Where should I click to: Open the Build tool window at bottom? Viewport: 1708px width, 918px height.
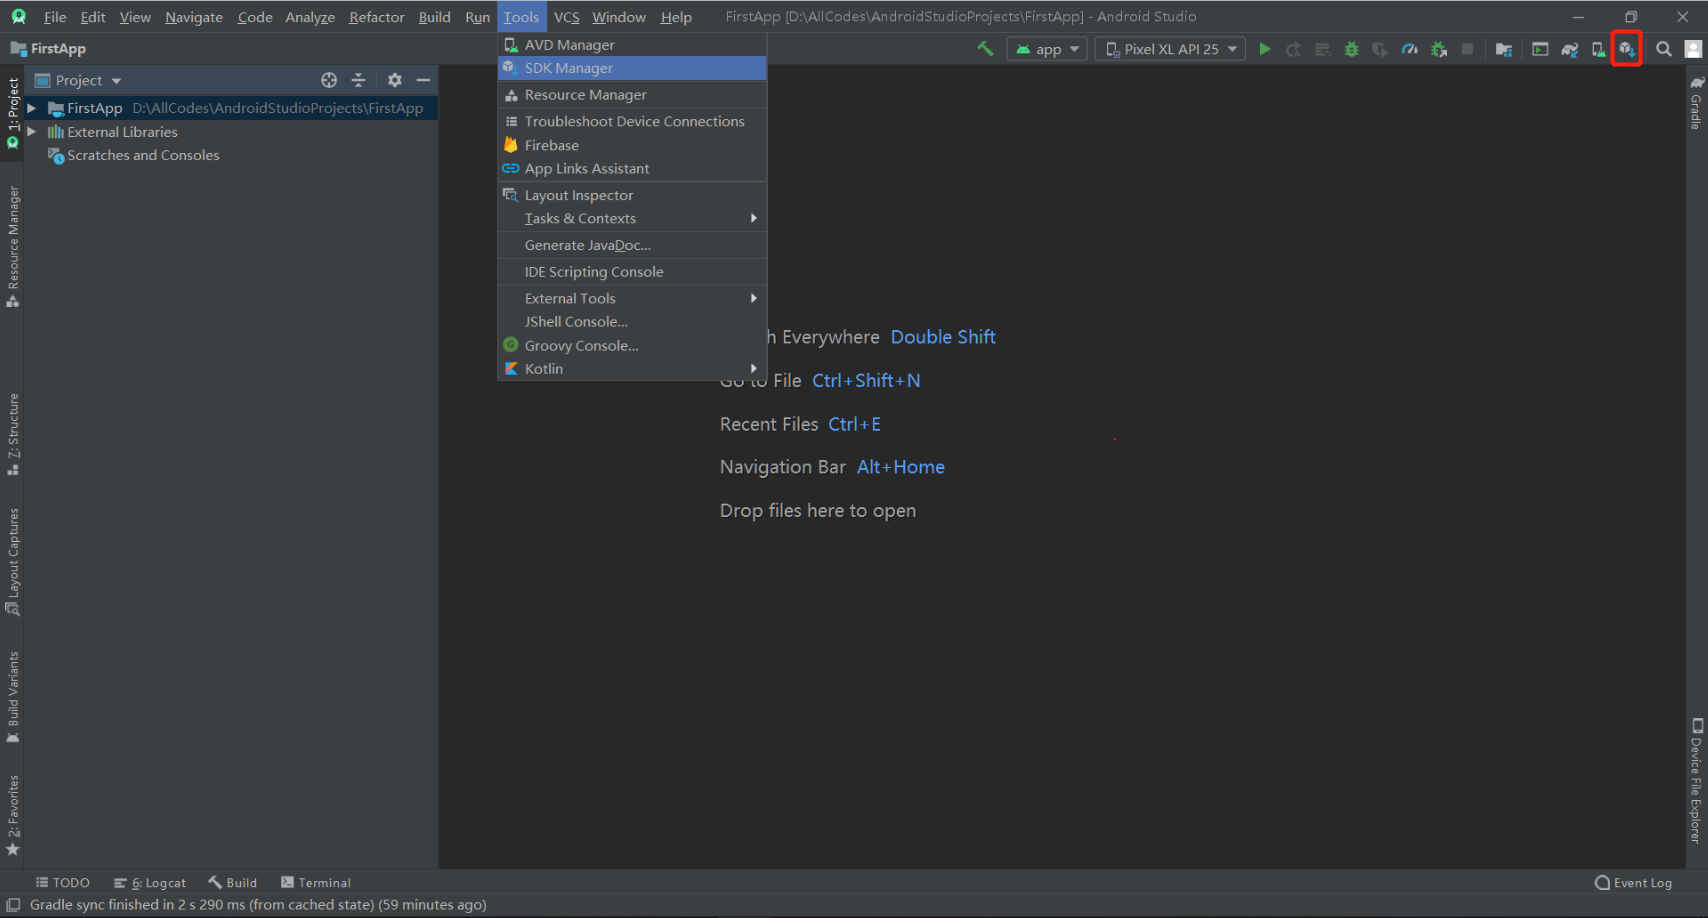click(233, 883)
